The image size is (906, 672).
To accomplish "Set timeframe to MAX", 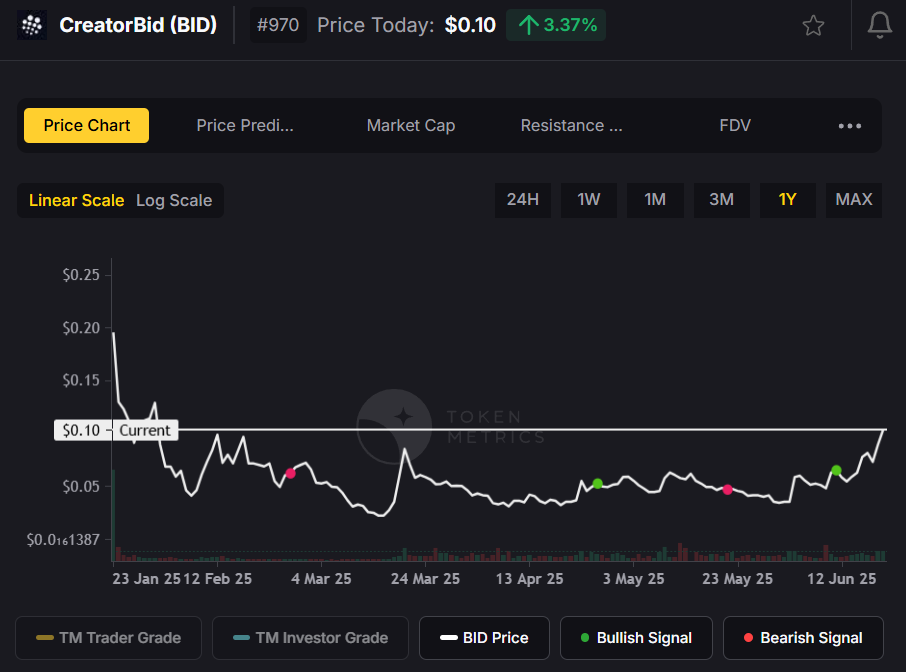I will point(853,200).
